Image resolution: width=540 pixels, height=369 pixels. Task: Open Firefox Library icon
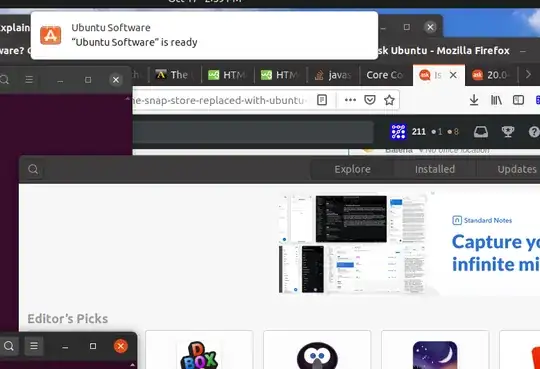(x=496, y=100)
